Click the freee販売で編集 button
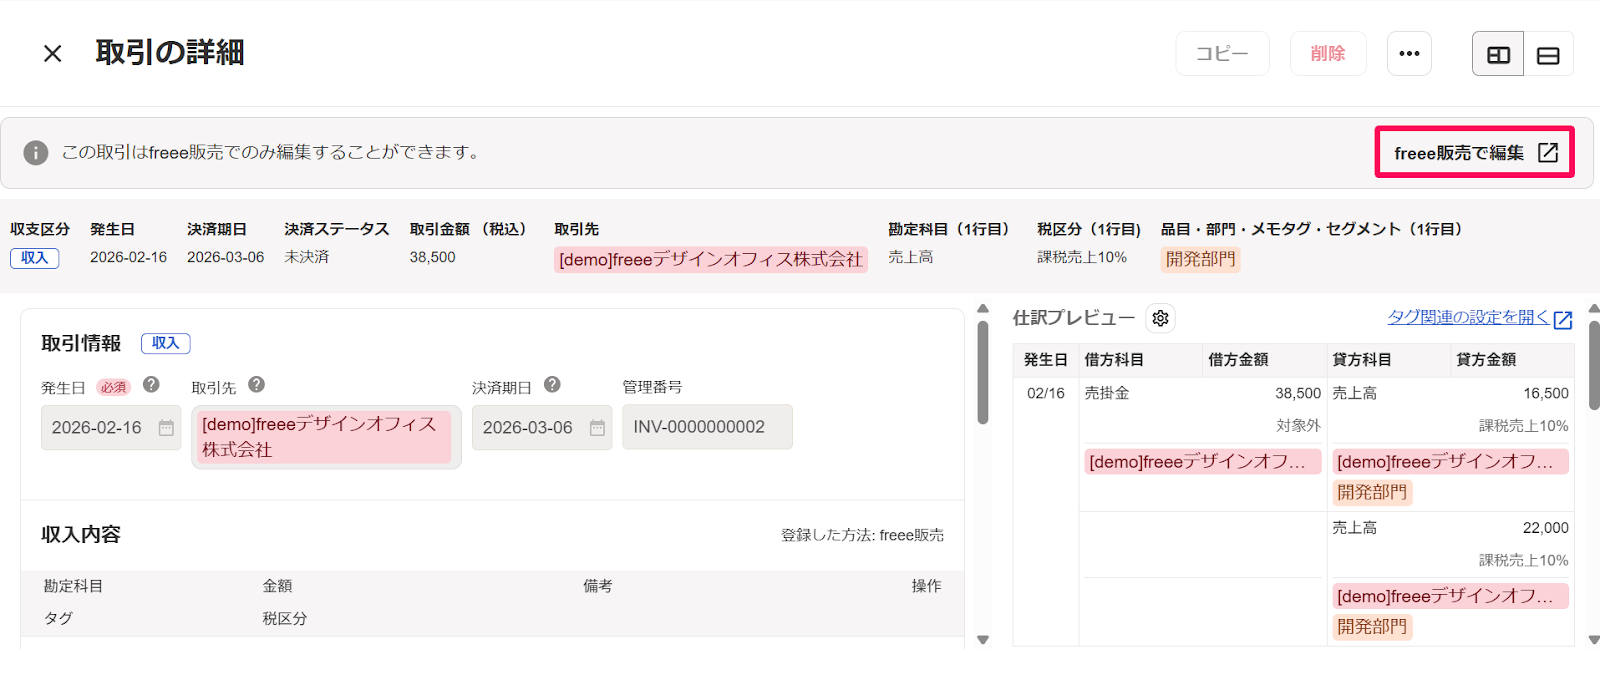Viewport: 1600px width, 680px height. (x=1474, y=152)
